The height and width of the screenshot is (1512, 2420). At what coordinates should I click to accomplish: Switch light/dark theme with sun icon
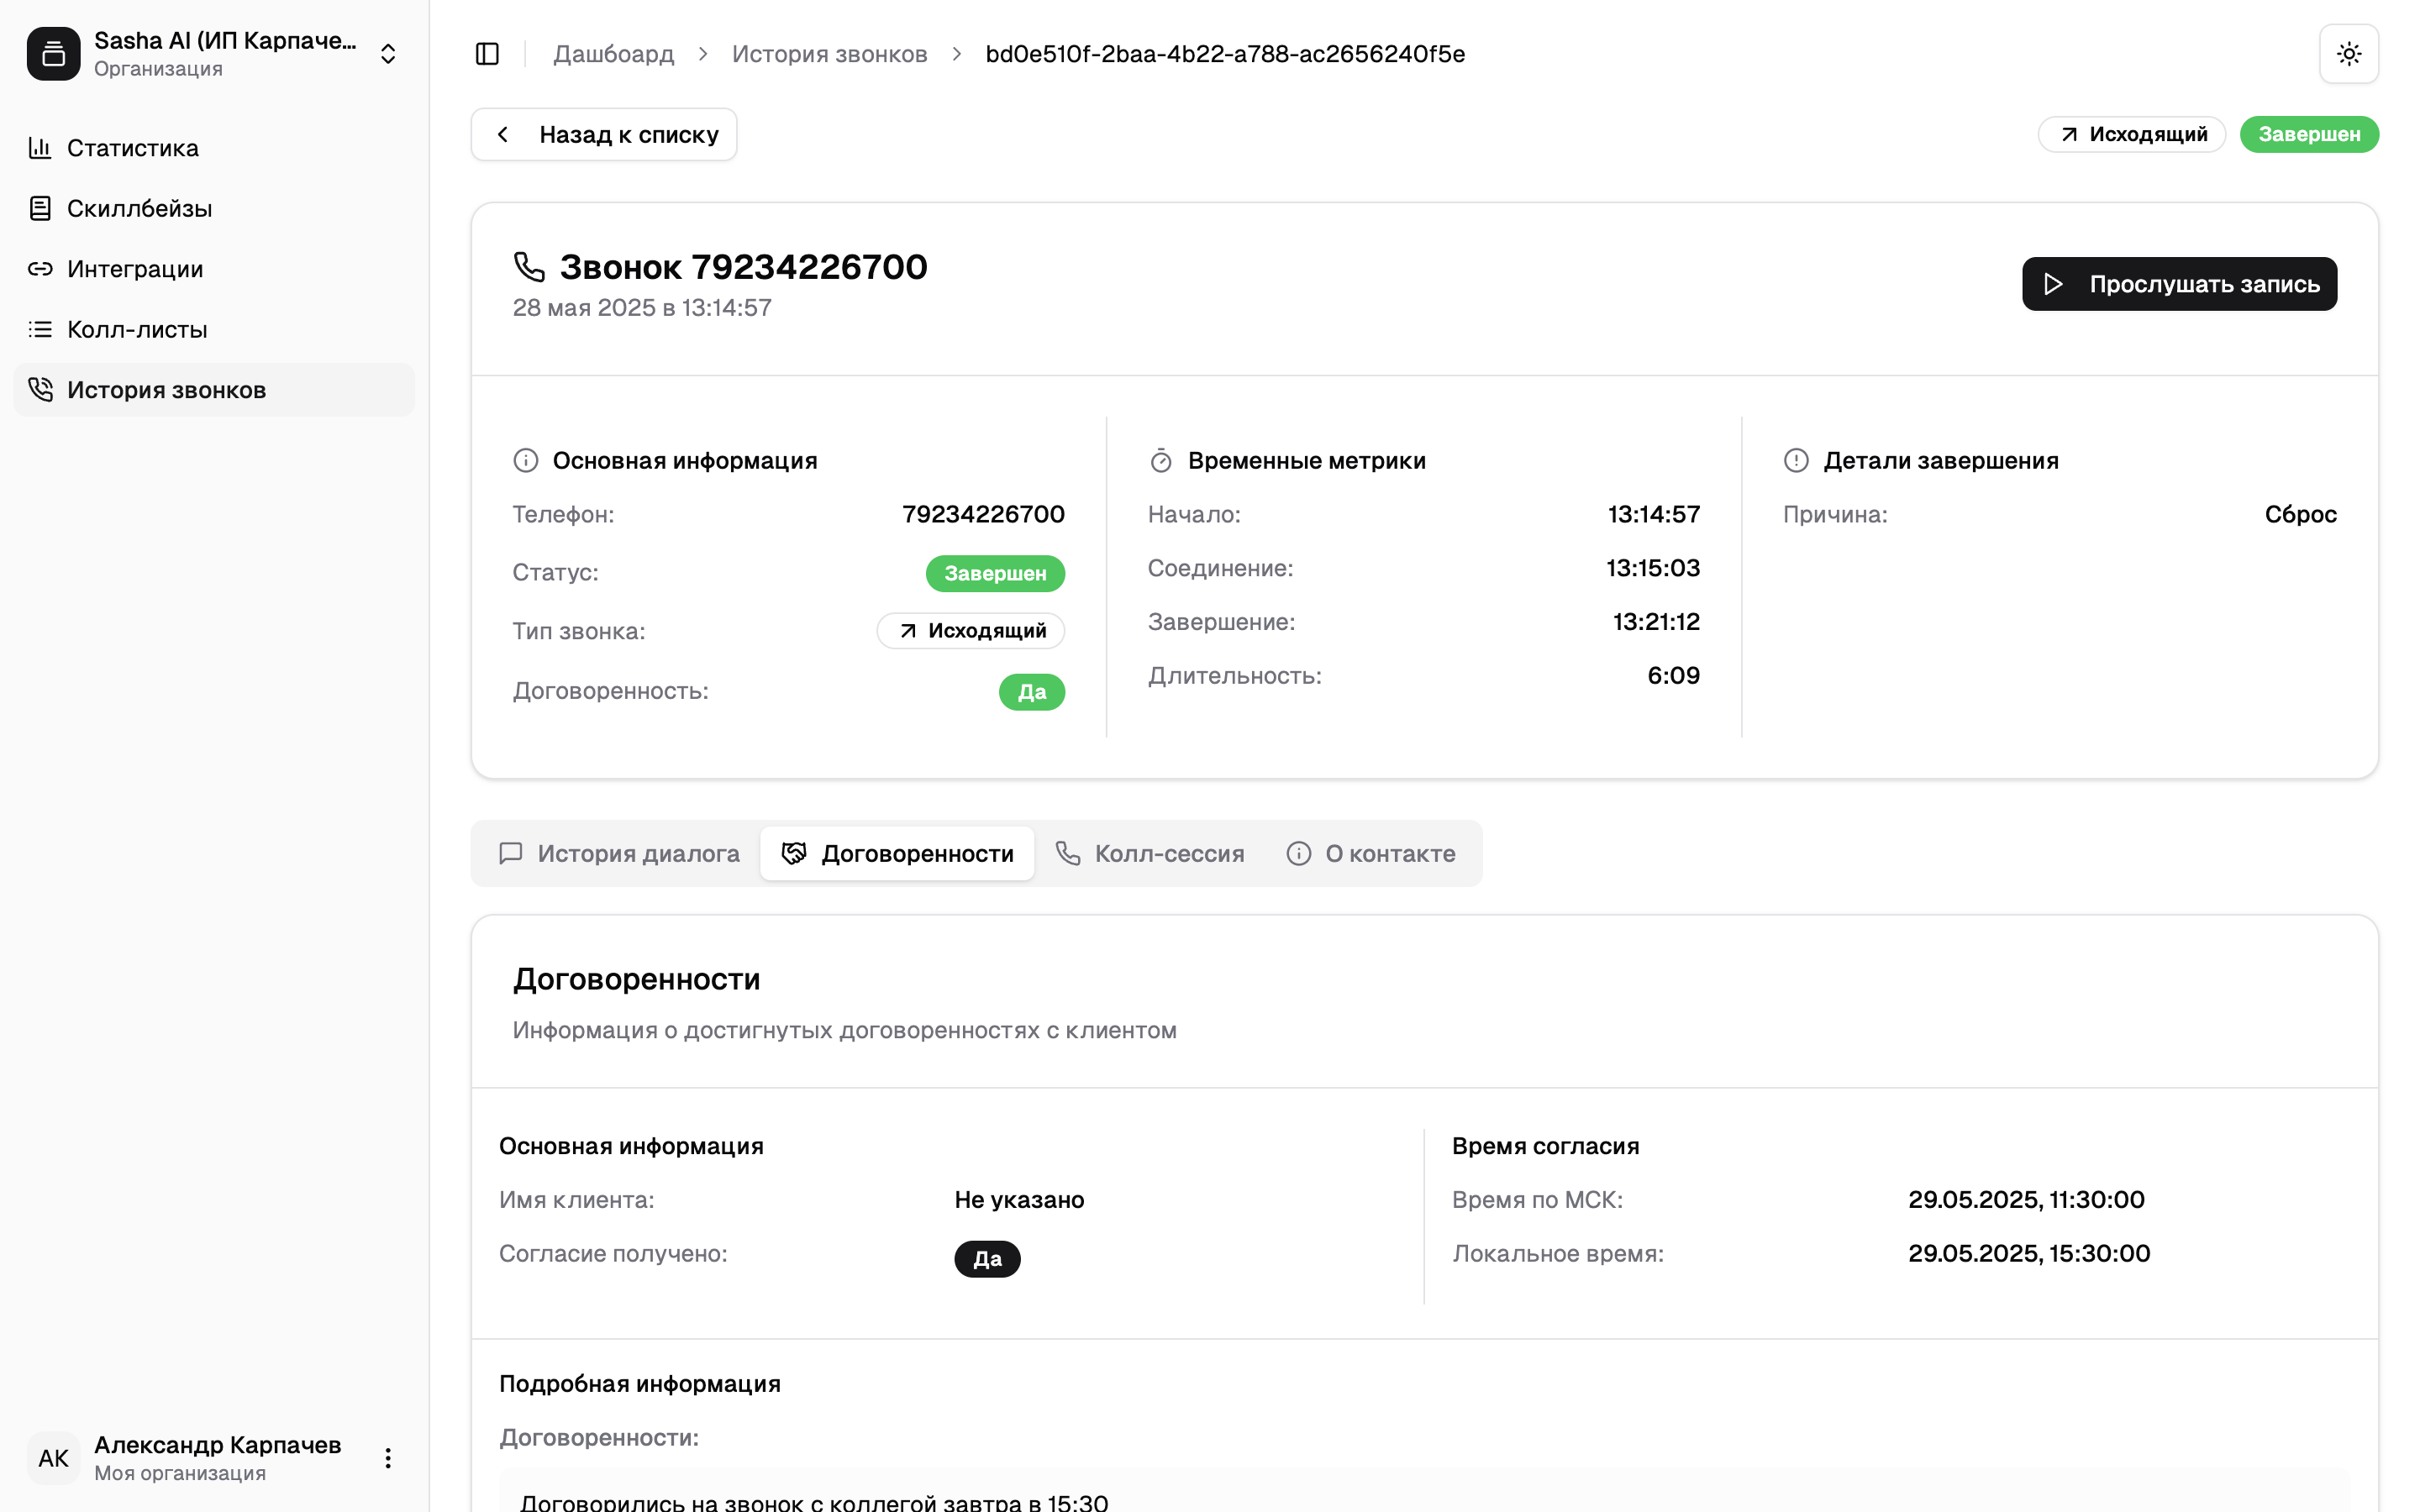(x=2348, y=54)
